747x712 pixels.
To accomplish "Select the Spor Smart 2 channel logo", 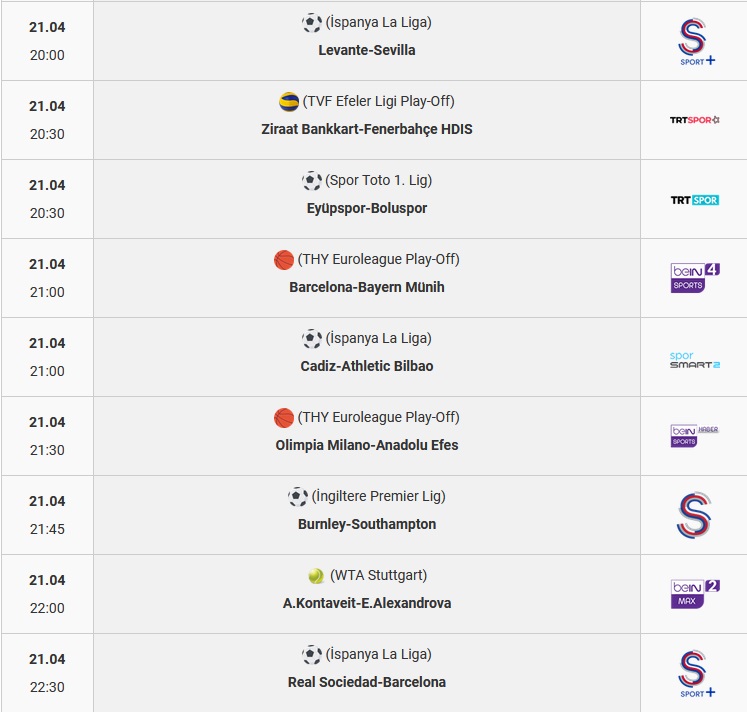I will [x=695, y=360].
